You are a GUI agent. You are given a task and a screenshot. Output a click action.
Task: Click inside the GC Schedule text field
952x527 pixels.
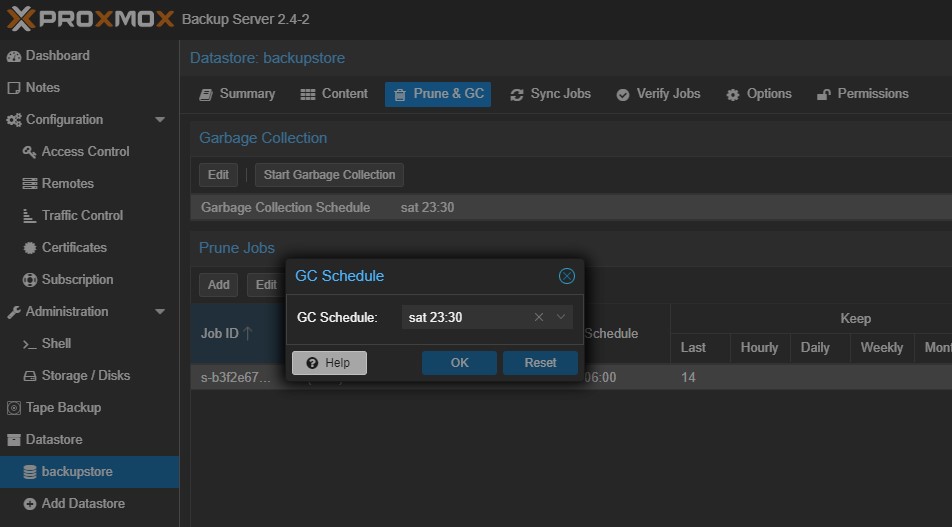pos(465,317)
